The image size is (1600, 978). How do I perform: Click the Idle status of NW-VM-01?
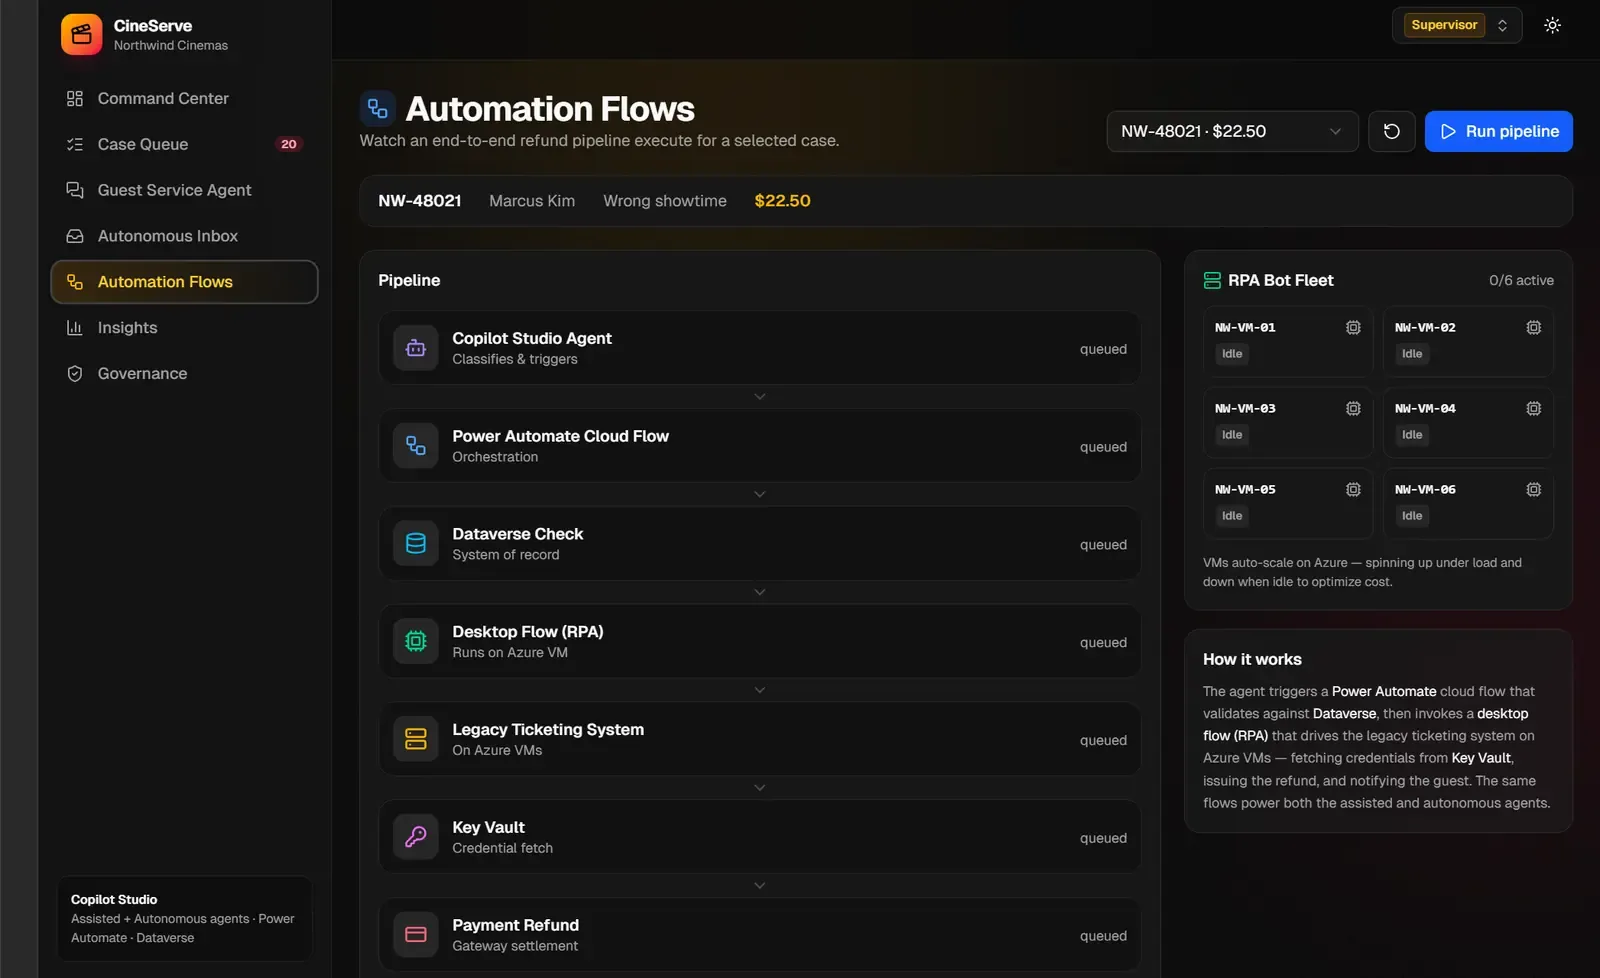(x=1232, y=354)
